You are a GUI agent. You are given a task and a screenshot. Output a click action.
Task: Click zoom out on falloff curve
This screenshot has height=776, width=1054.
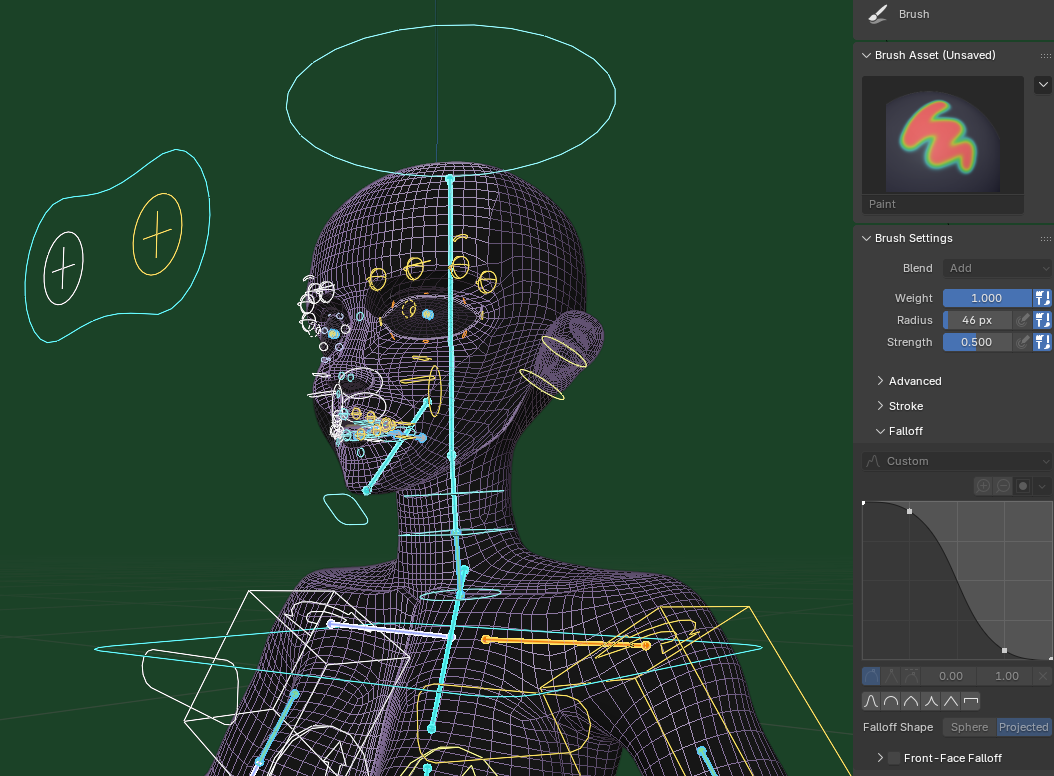tap(1003, 486)
